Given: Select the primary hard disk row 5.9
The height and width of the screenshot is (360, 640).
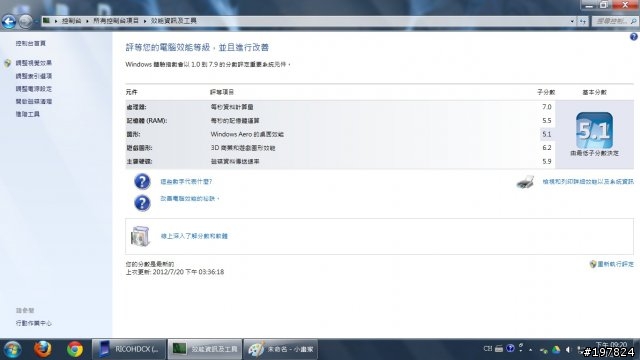Looking at the screenshot, I should [x=340, y=161].
